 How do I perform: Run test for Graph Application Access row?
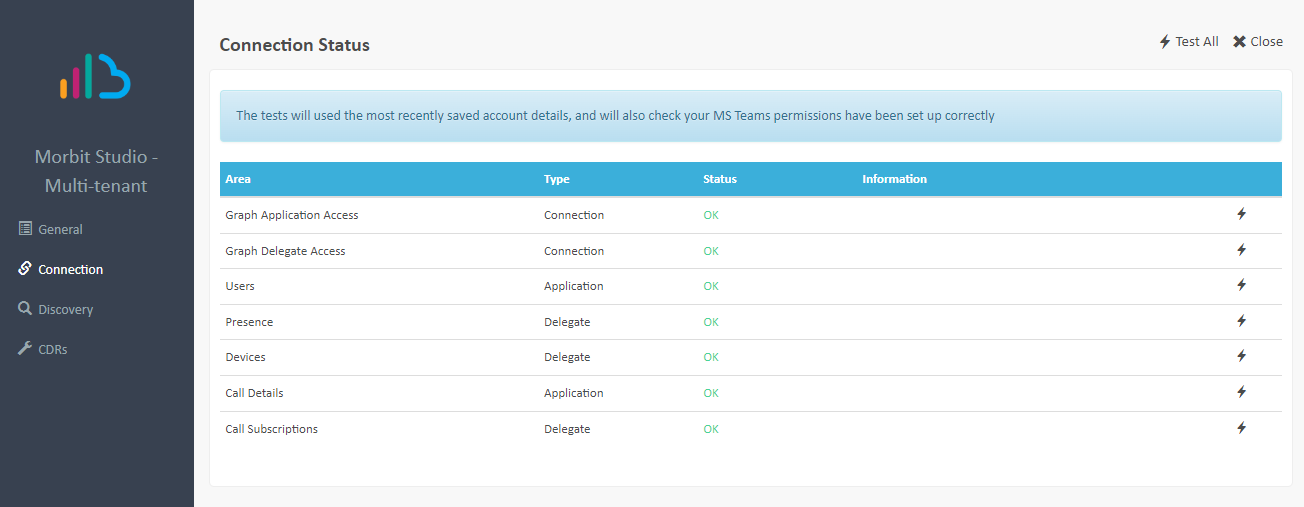click(x=1241, y=214)
